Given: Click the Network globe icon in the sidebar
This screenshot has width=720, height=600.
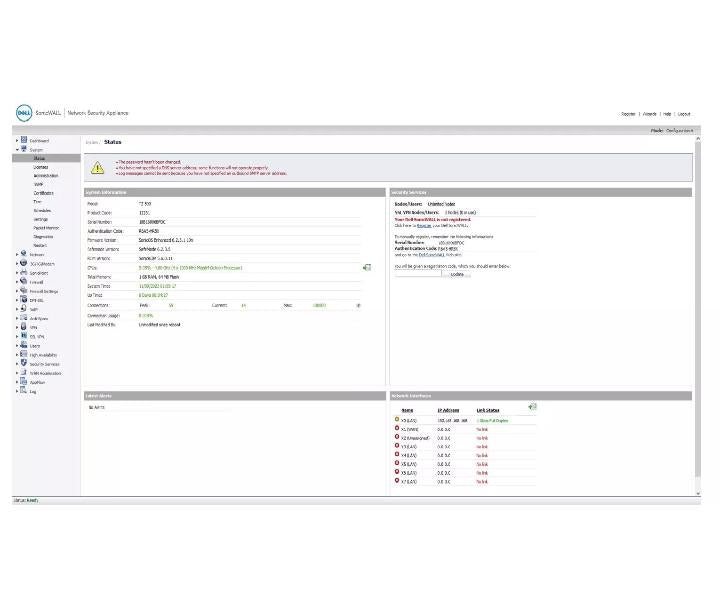Looking at the screenshot, I should 24,253.
